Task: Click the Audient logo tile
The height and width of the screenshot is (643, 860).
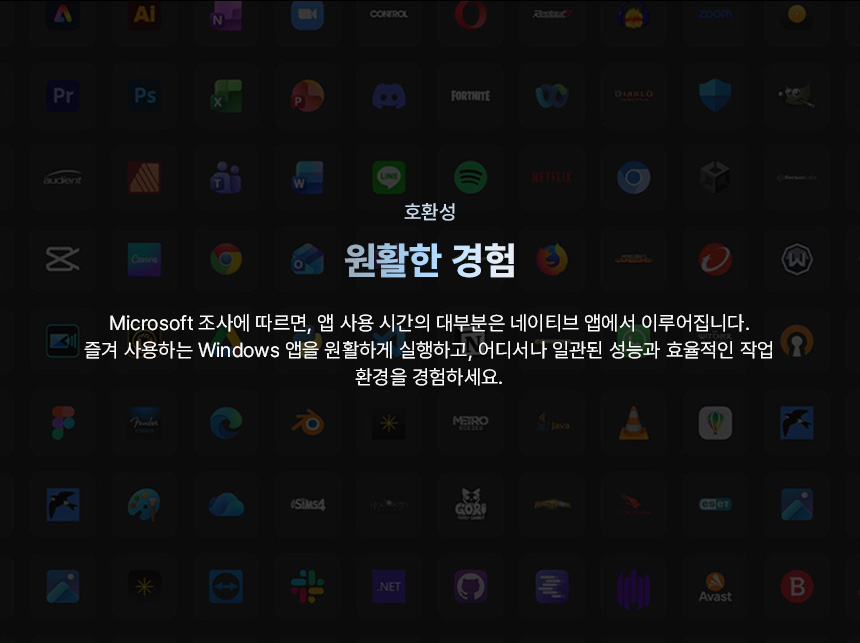Action: point(63,177)
